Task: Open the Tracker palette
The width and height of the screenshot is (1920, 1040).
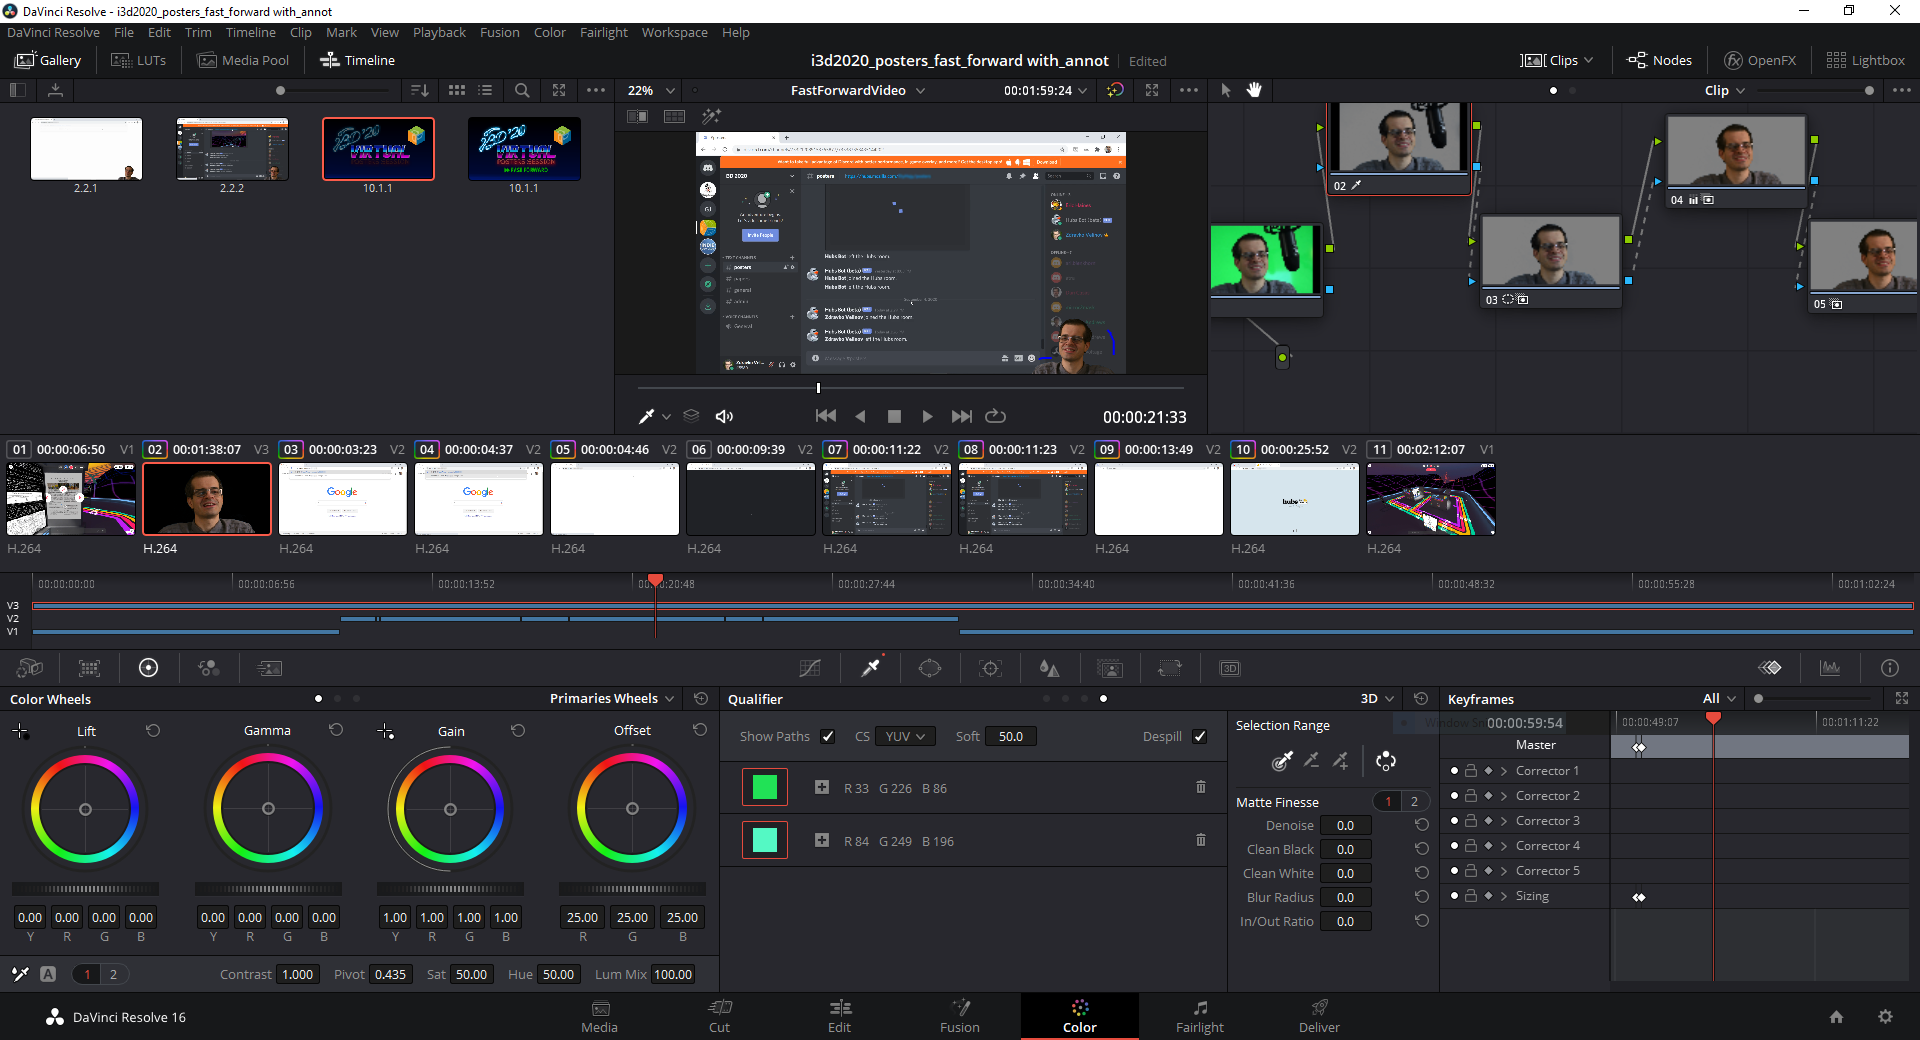Action: point(990,668)
